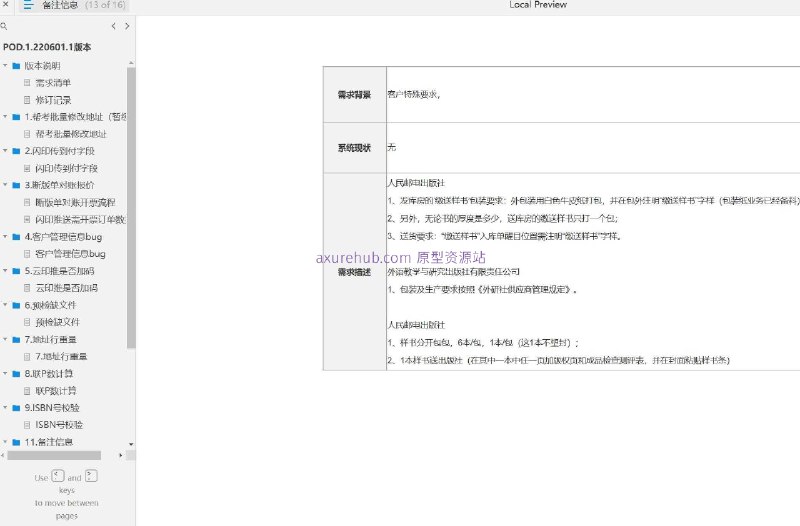The height and width of the screenshot is (526, 800).
Task: Click the folder icon for 11.备注信息
Action: (16, 442)
